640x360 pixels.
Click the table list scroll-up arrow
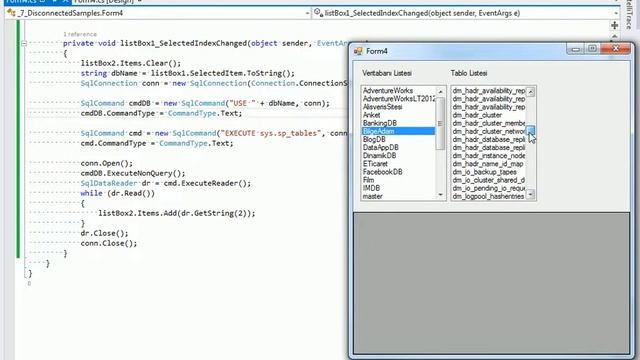531,92
